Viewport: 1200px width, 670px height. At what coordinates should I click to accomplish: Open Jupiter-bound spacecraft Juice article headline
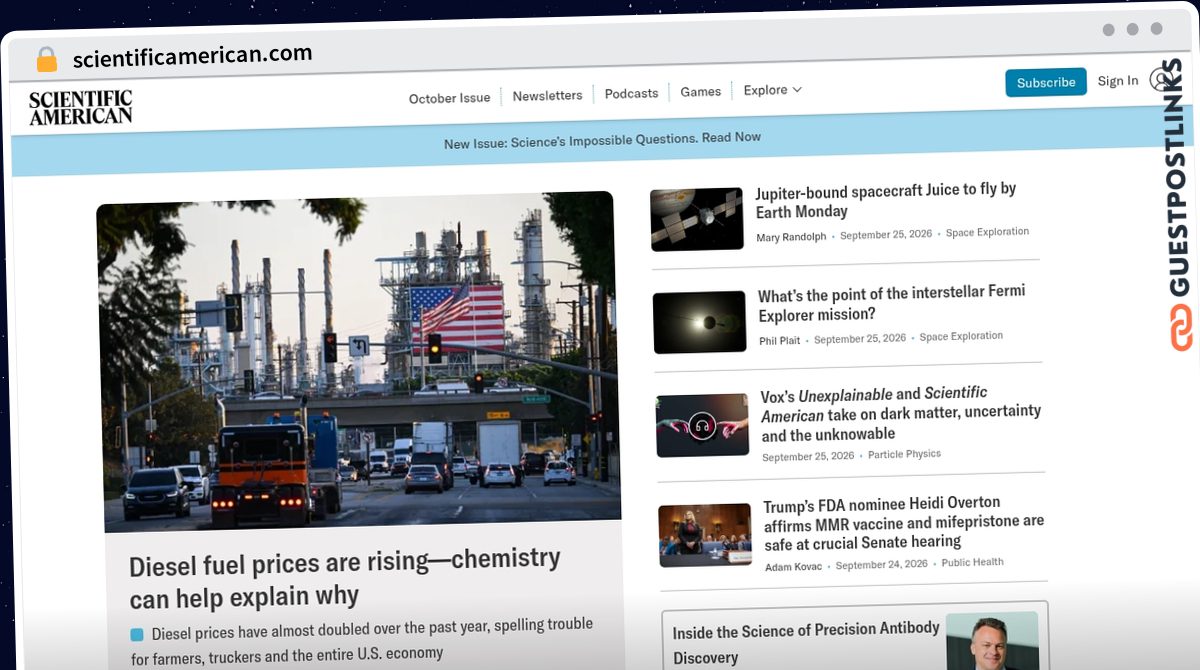pos(885,200)
